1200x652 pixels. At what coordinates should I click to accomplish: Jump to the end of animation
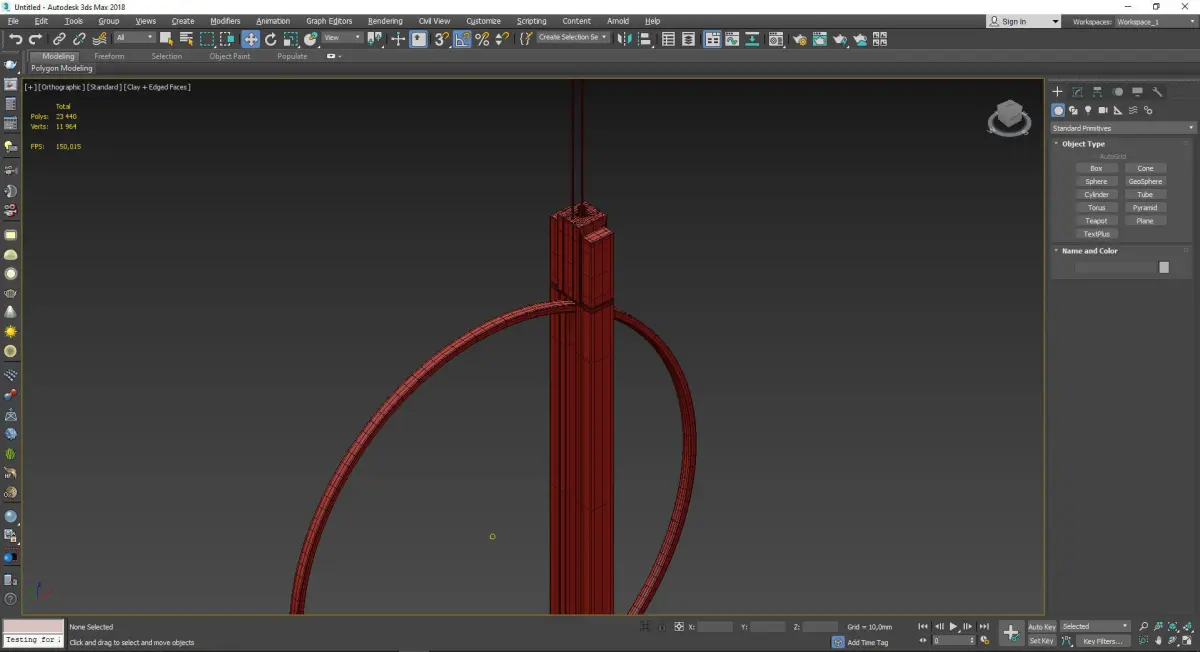[984, 626]
